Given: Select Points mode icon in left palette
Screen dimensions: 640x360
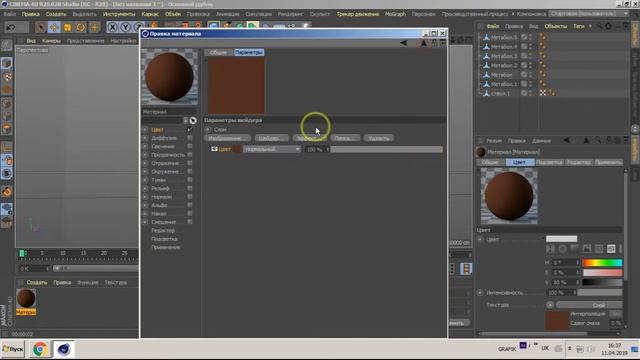Looking at the screenshot, I should 7,104.
